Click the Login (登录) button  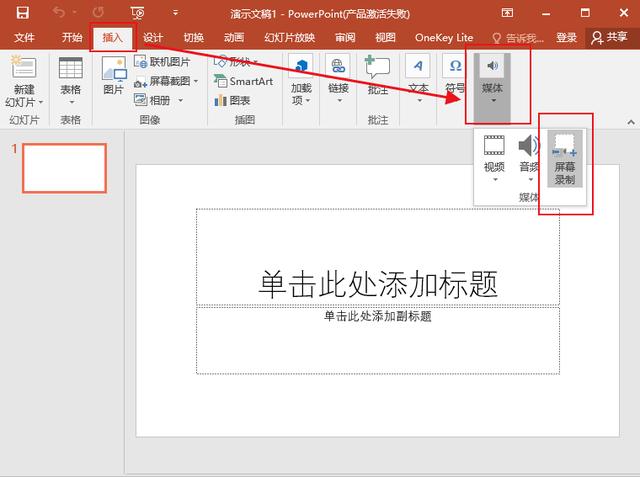(x=566, y=37)
